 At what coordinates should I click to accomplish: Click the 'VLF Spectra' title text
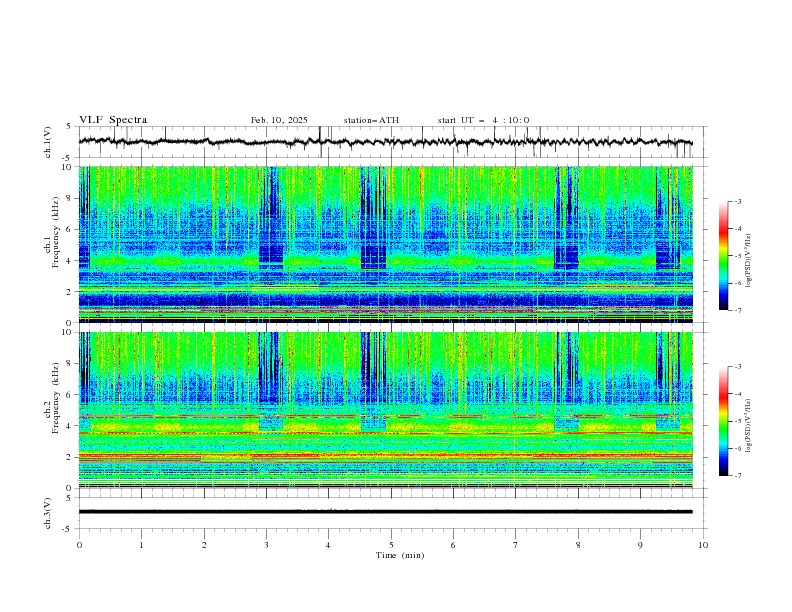[x=113, y=120]
